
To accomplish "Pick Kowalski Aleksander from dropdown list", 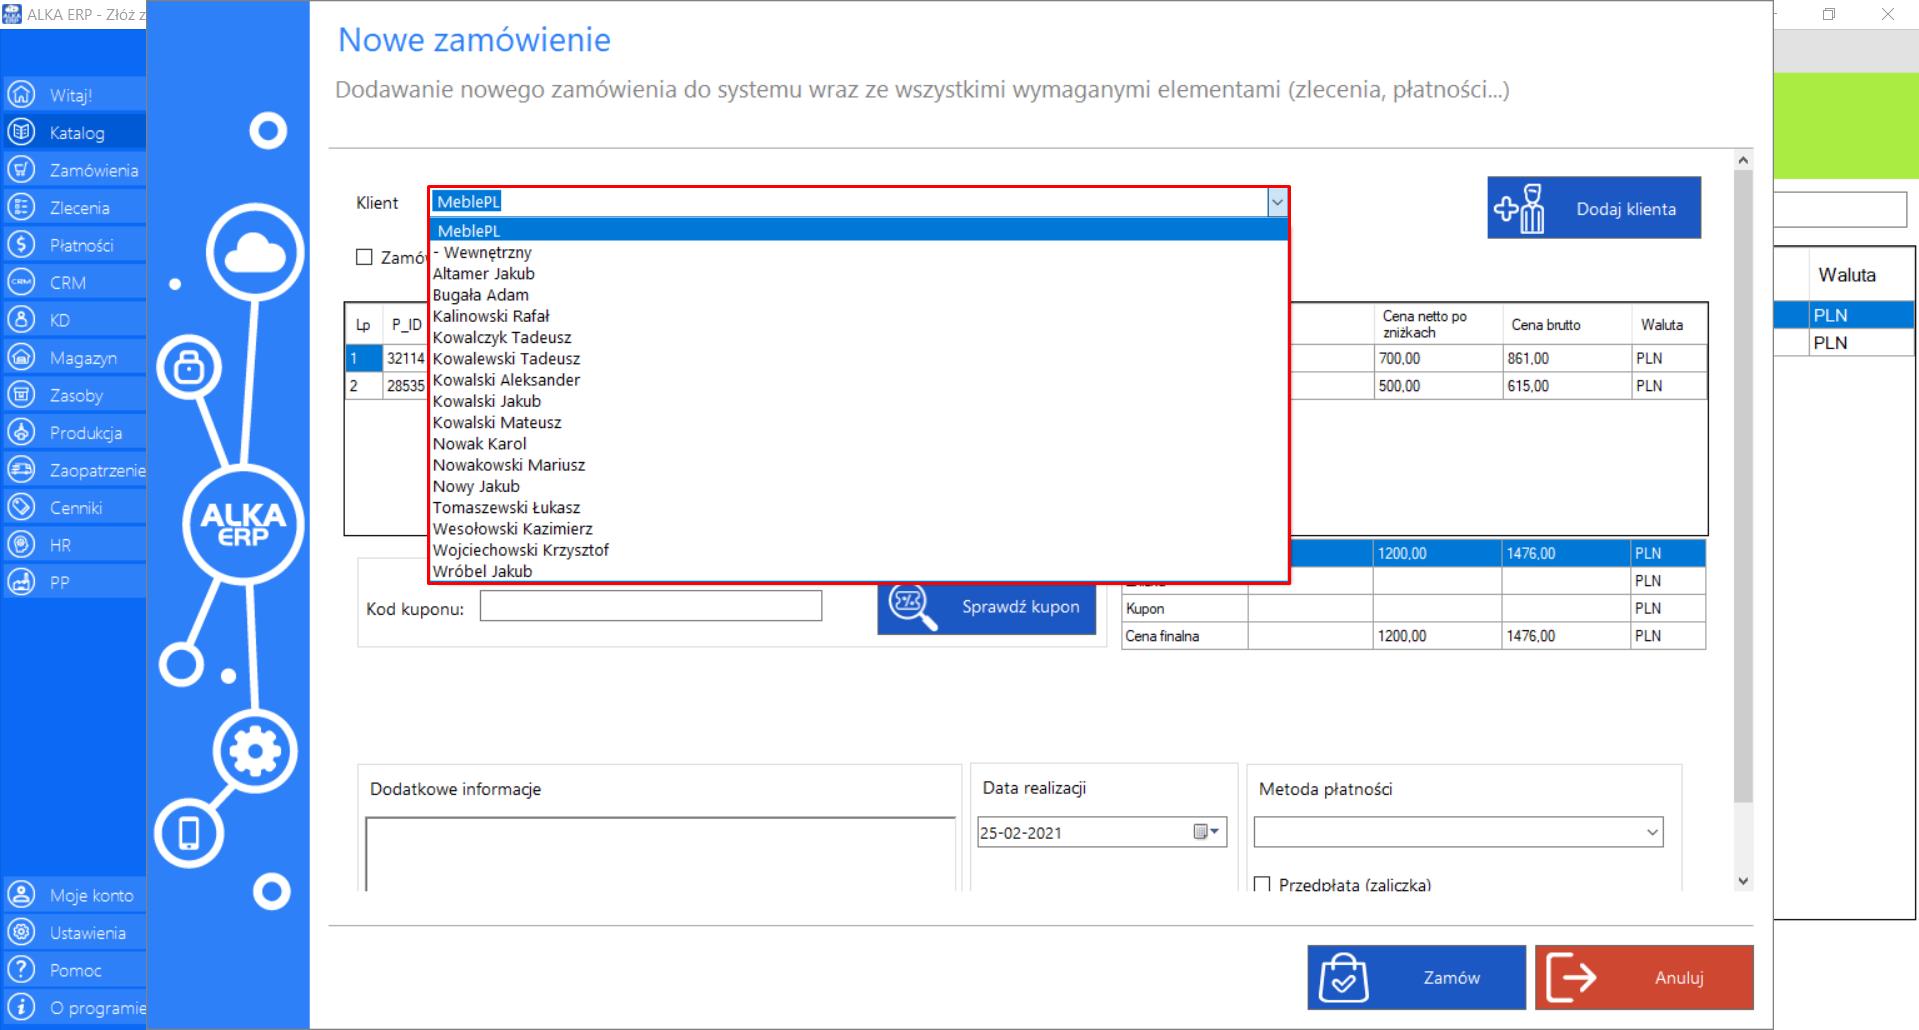I will point(859,380).
